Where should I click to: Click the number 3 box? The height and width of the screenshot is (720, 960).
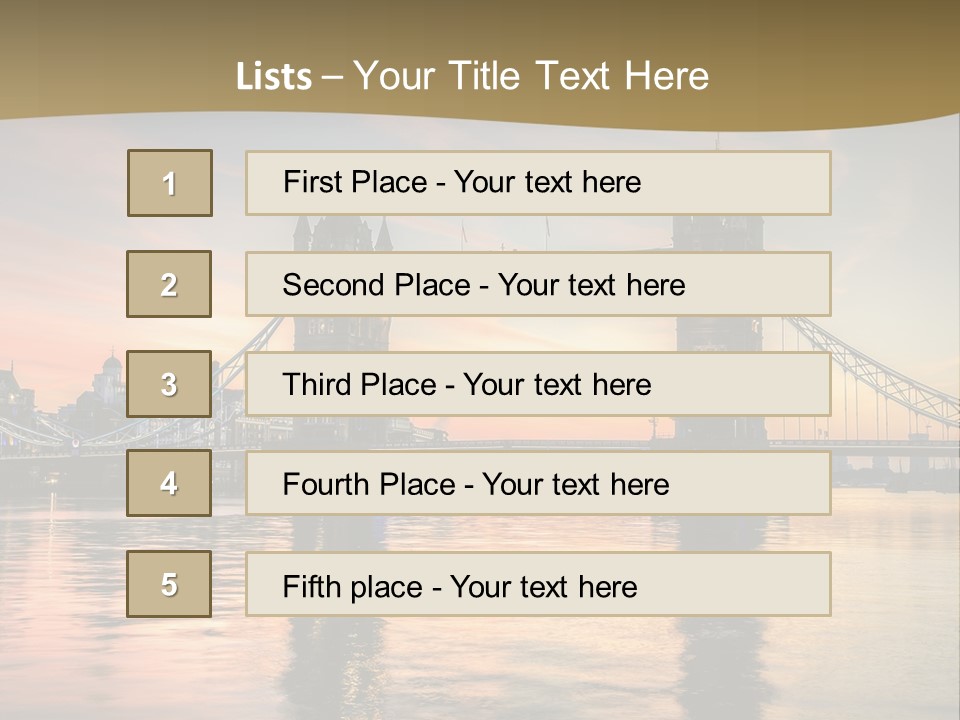point(169,384)
